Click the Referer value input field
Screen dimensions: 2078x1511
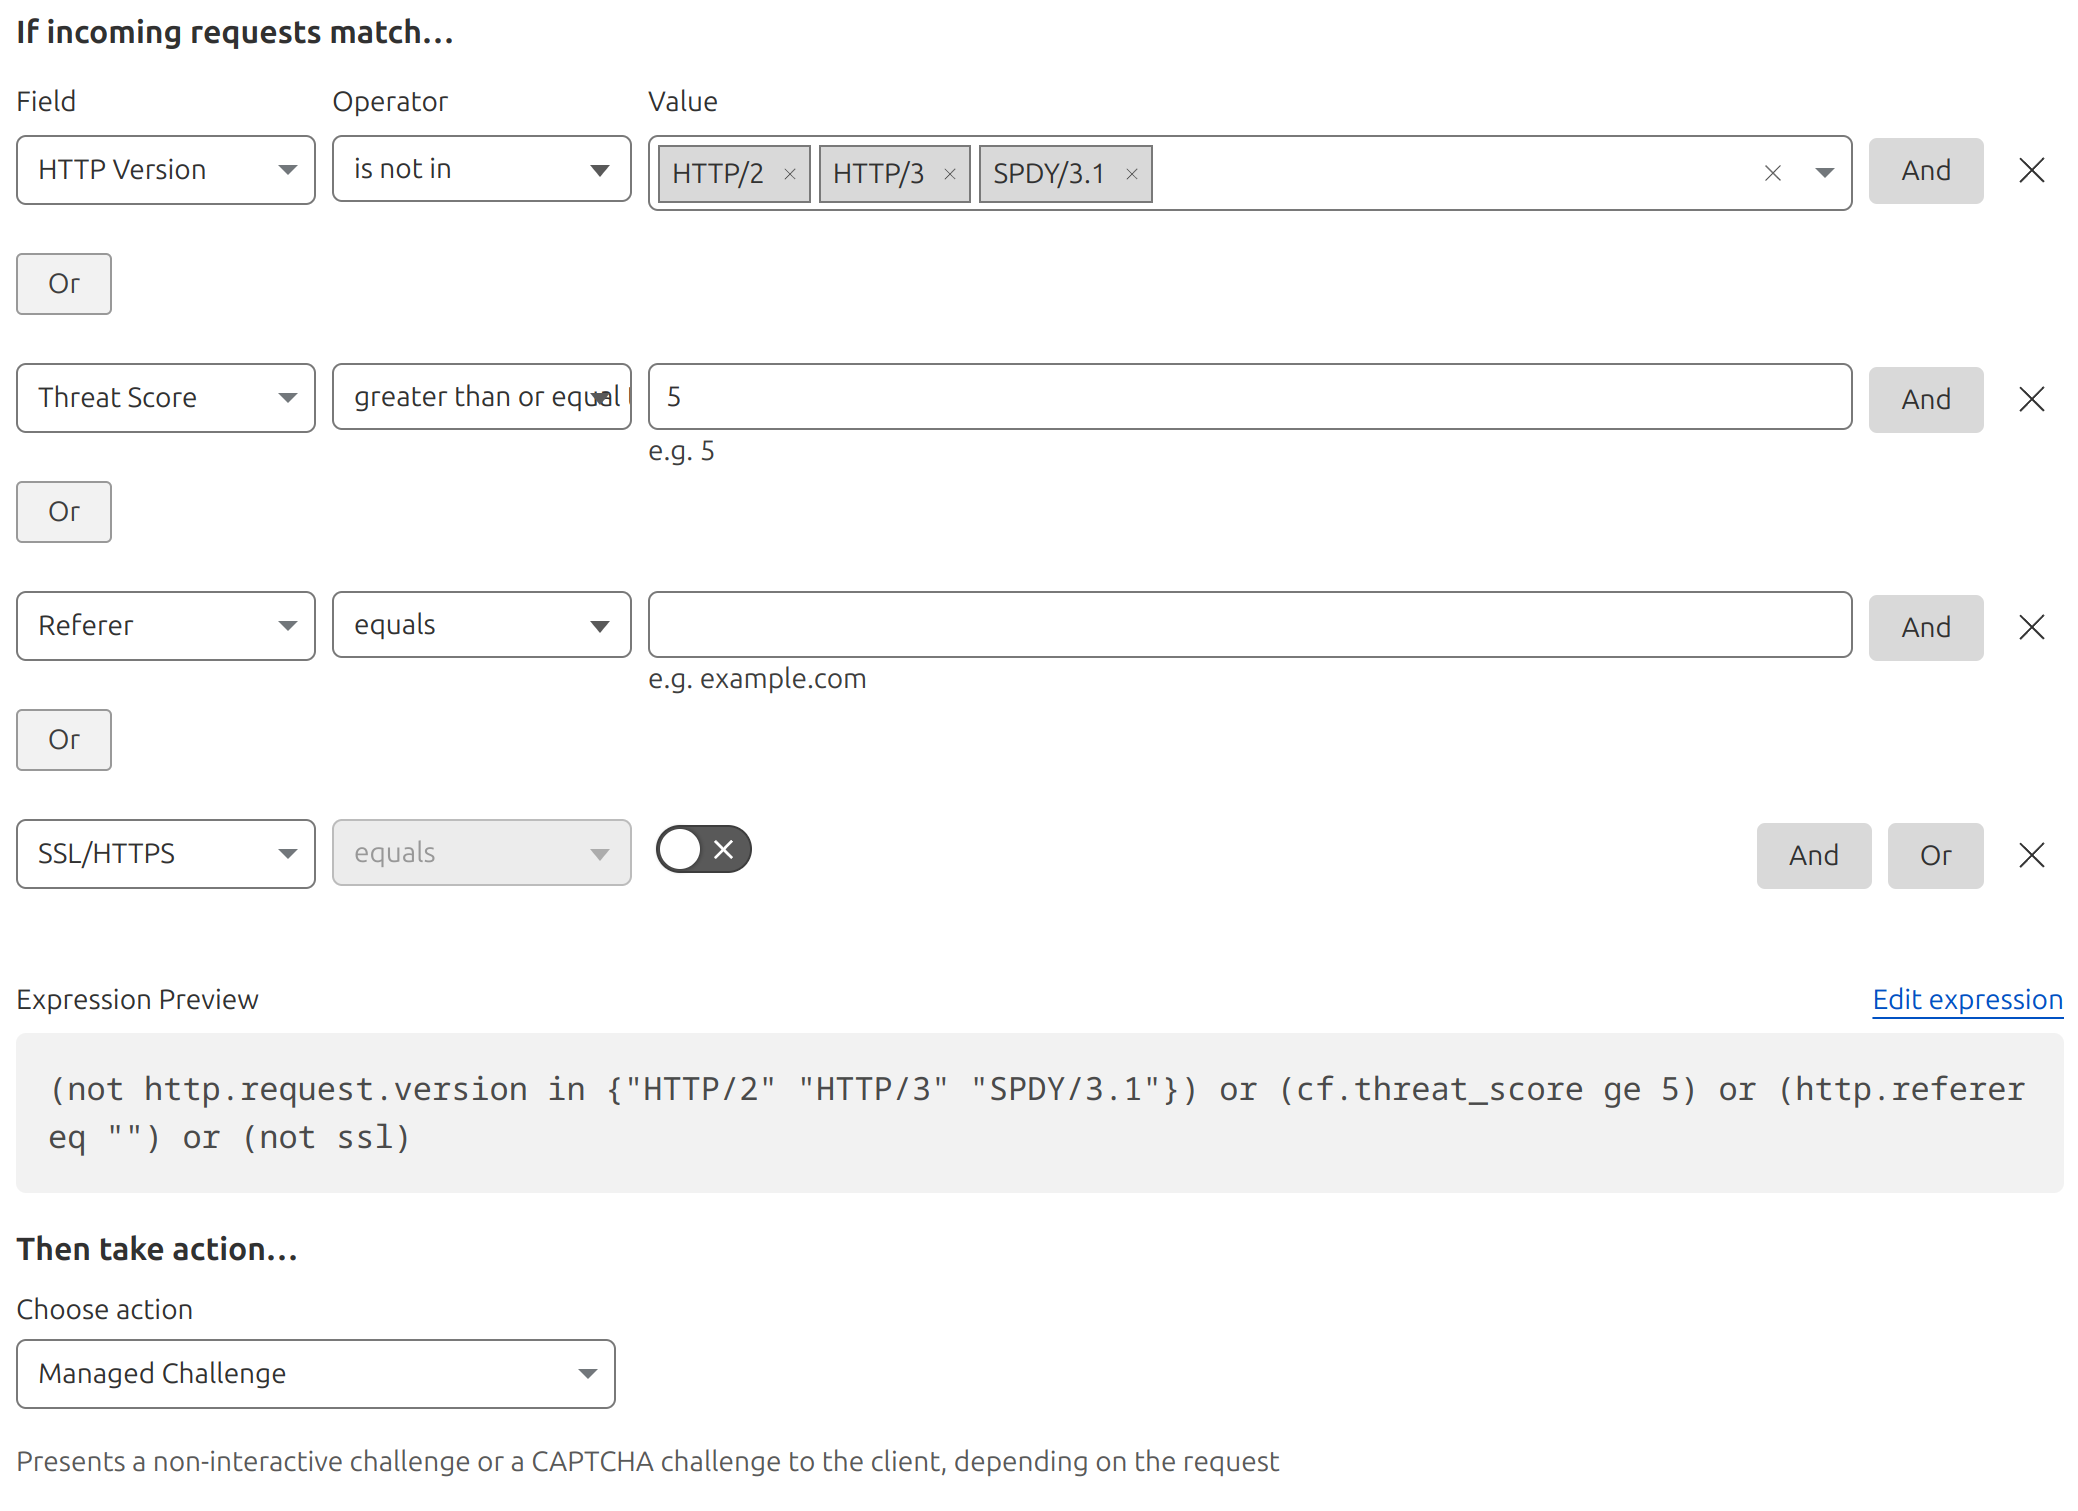click(1249, 625)
